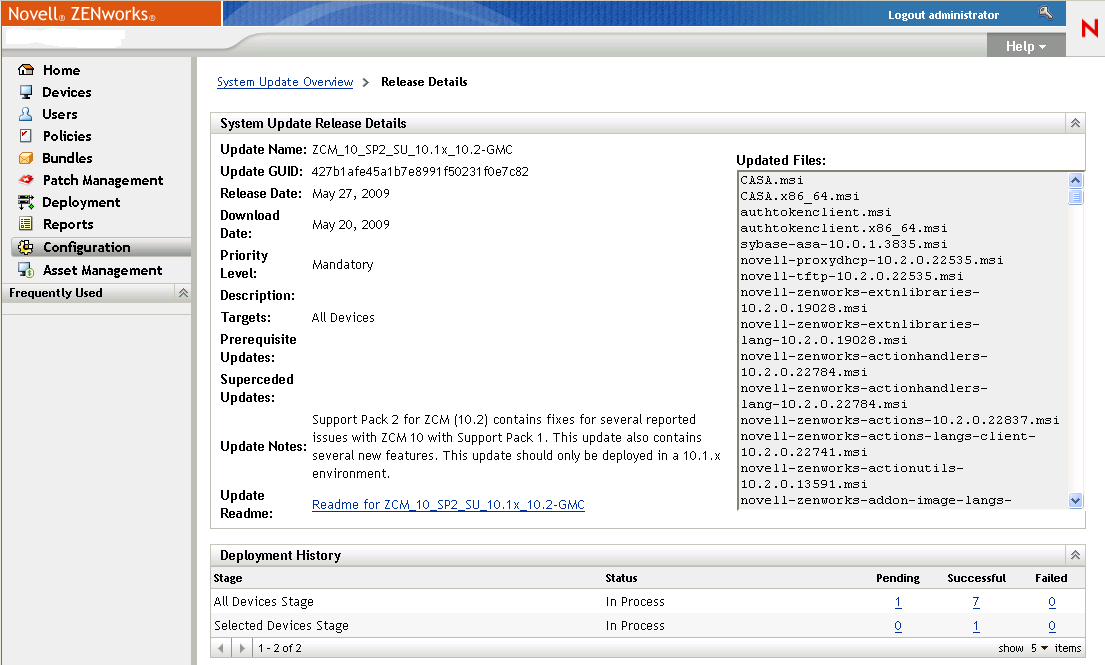Click novell-tftp-10.2.0.22535.msi file entry

pos(851,276)
